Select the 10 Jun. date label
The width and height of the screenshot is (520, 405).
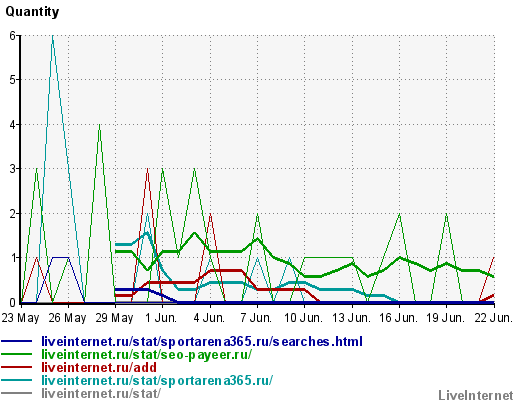point(303,318)
